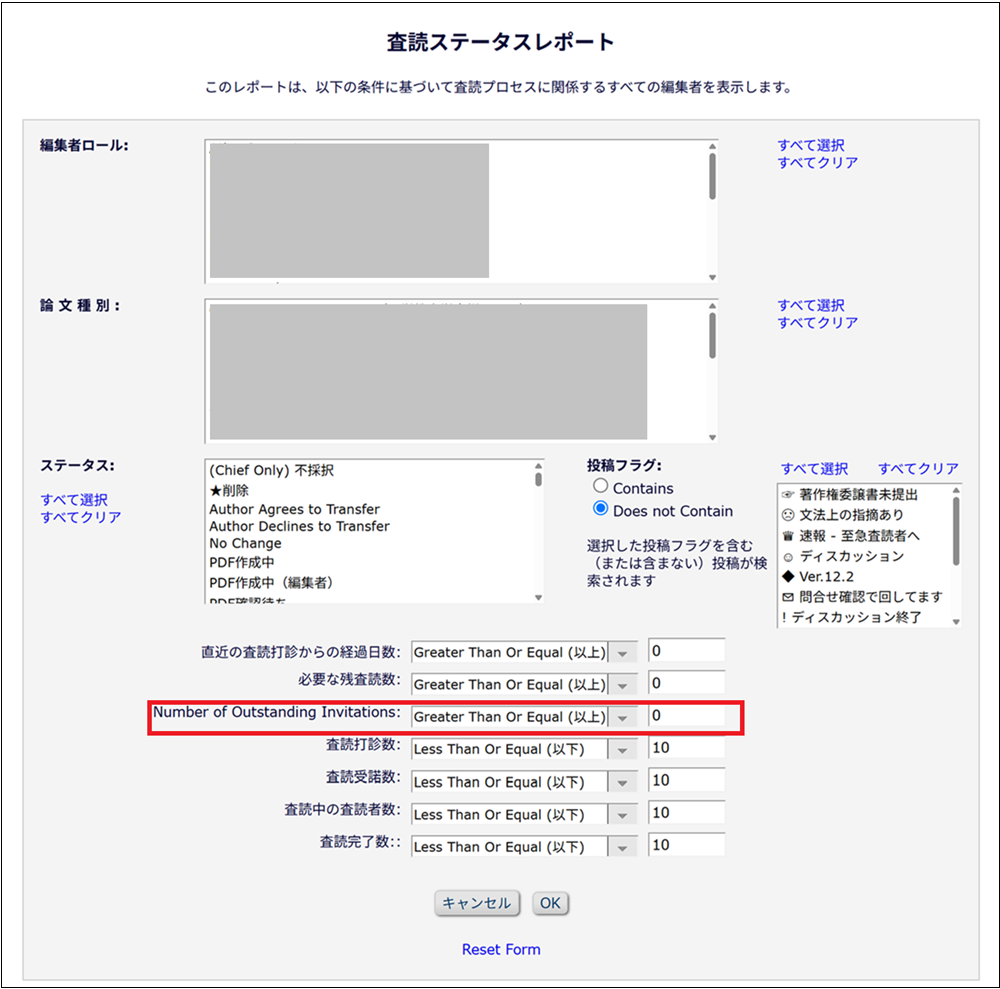Click the Reset Form link

[x=501, y=949]
